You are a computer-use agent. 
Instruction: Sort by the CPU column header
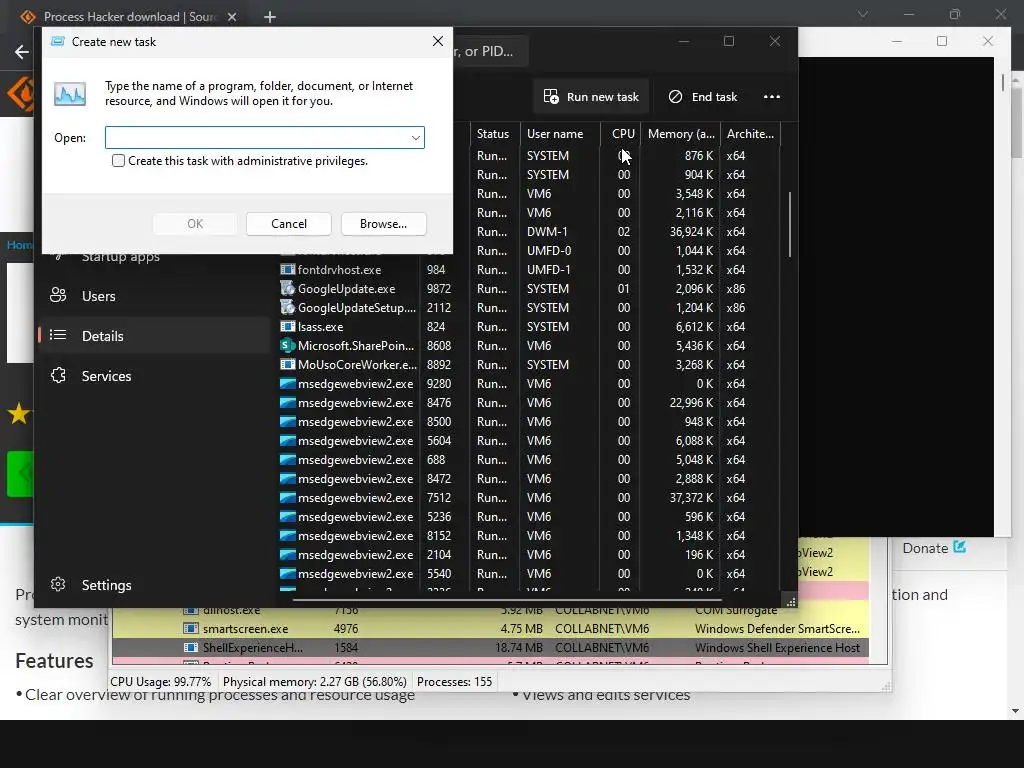click(620, 134)
